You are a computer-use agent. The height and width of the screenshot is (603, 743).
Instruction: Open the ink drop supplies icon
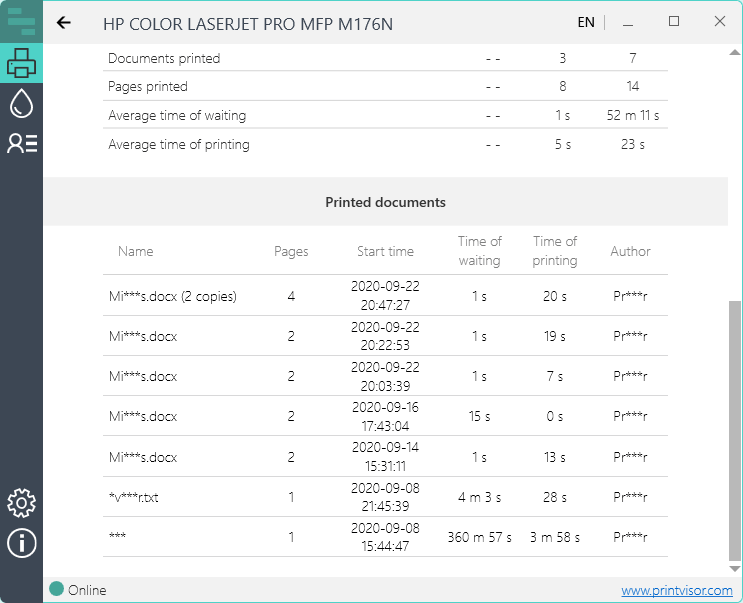tap(21, 103)
